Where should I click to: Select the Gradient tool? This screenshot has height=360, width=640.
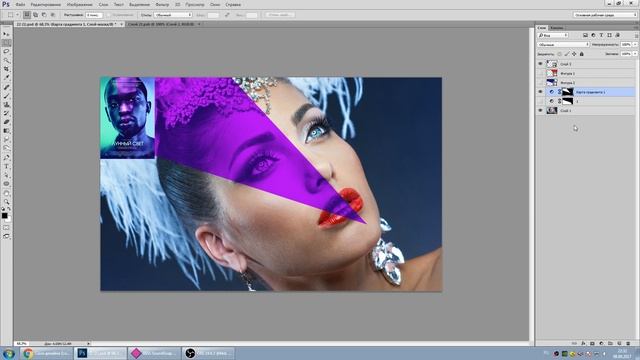pos(6,131)
